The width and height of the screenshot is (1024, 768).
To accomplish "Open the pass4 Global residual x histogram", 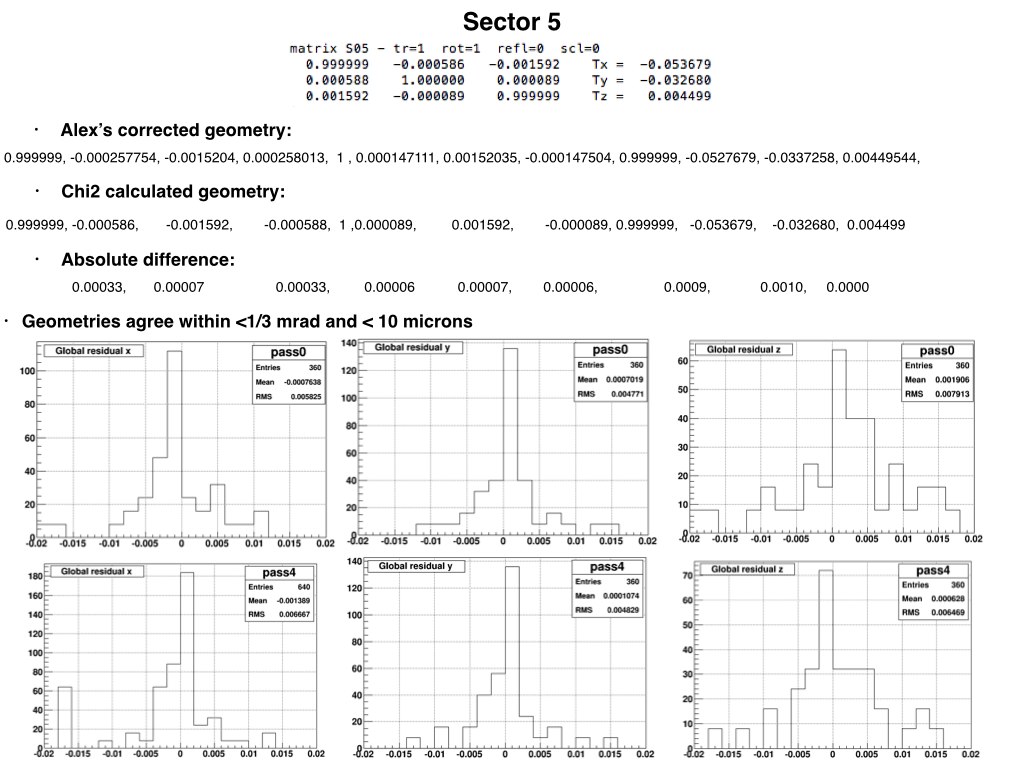I will (174, 660).
